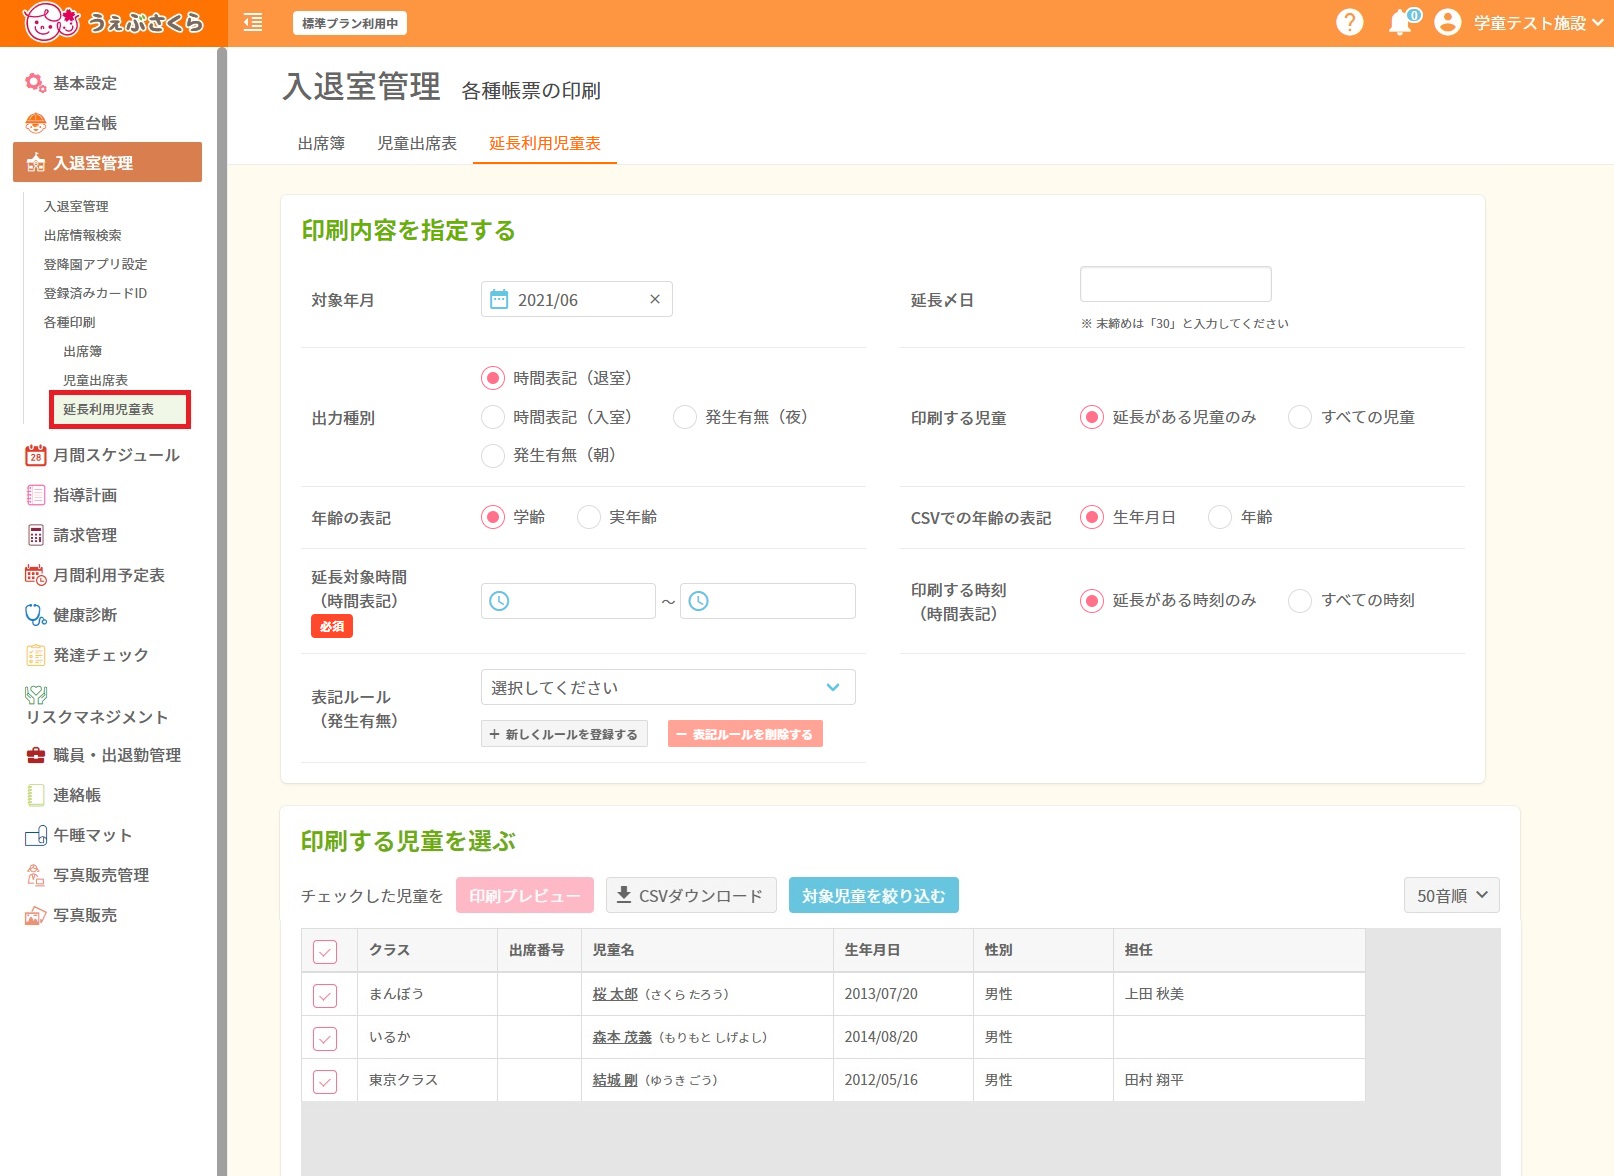Choose 実年齢 radio option
Screen dimensions: 1614x1176
tap(589, 517)
